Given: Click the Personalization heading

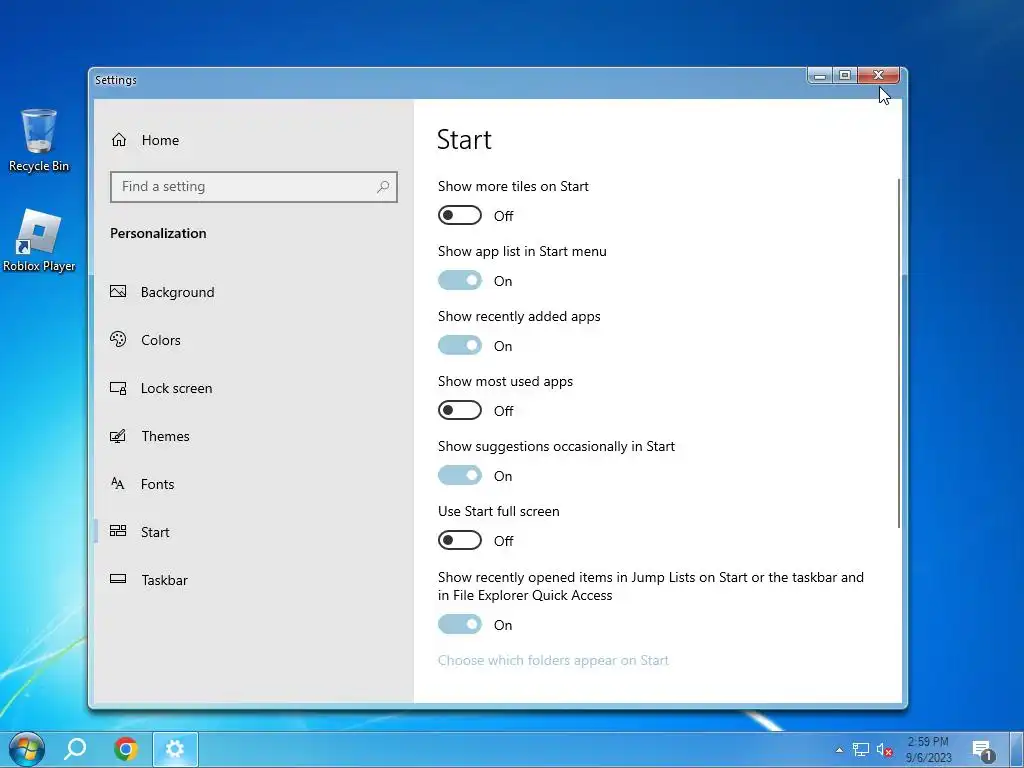Looking at the screenshot, I should [x=158, y=233].
